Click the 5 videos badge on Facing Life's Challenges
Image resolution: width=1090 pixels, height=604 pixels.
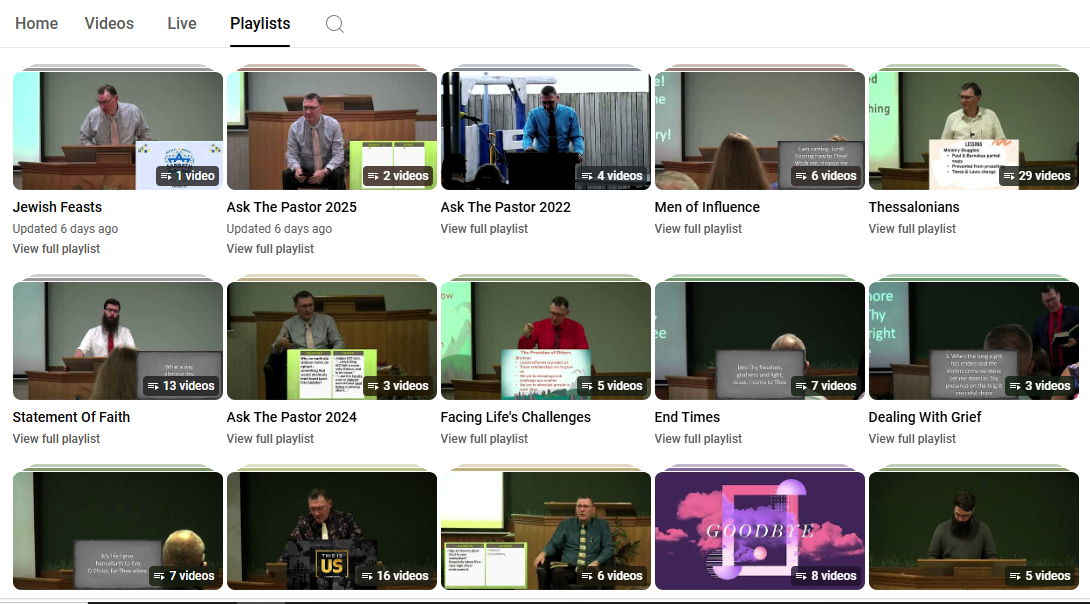(x=612, y=386)
